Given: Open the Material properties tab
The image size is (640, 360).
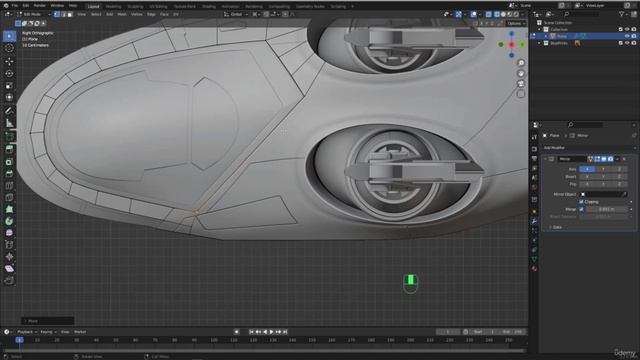Looking at the screenshot, I should coord(534,269).
